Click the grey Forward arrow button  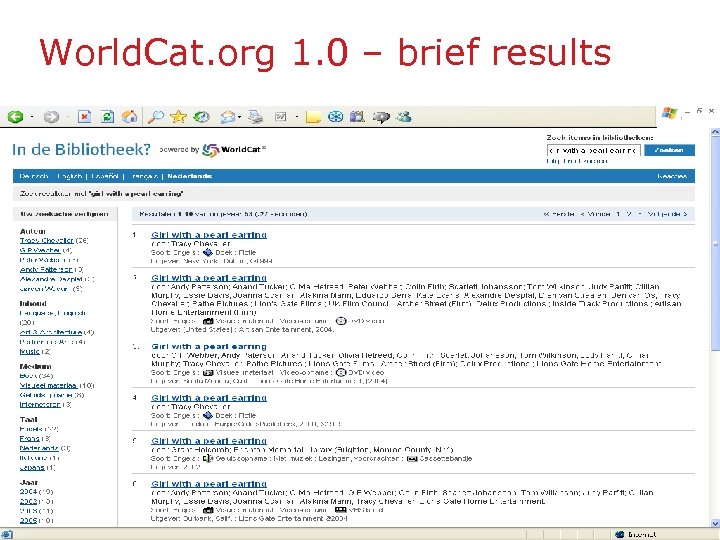[51, 117]
